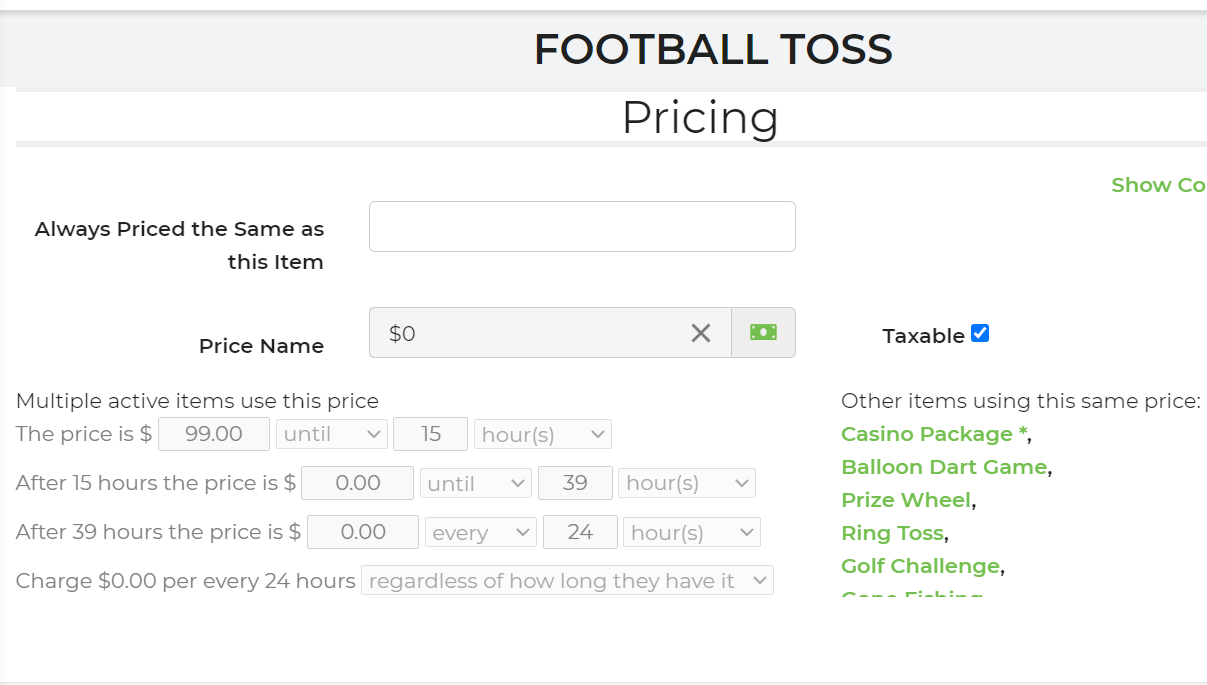Open the Balloon Dart Game link
Viewport: 1207px width, 685px height.
point(943,467)
